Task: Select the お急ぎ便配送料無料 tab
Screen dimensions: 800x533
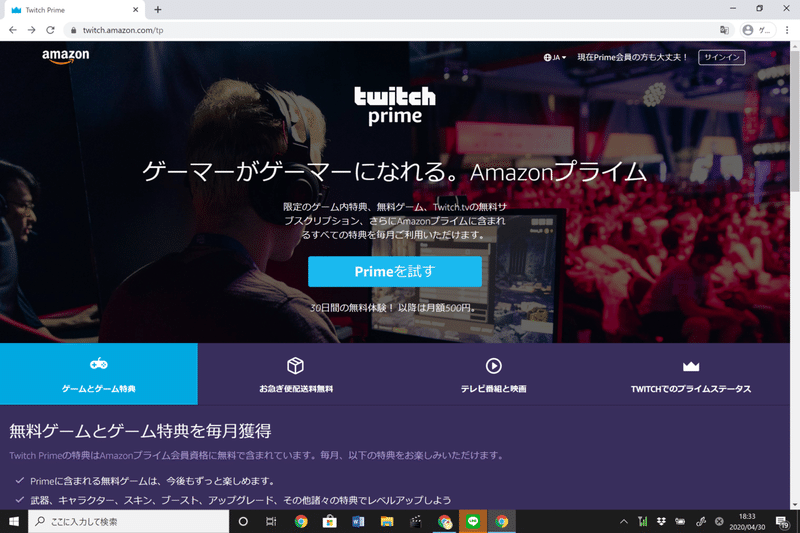Action: coord(296,374)
